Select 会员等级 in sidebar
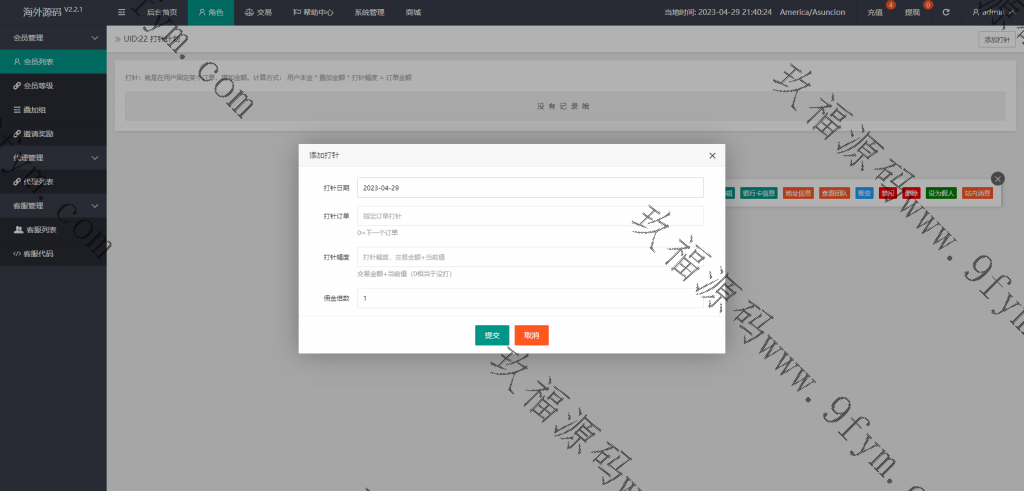The image size is (1024, 491). pos(38,85)
